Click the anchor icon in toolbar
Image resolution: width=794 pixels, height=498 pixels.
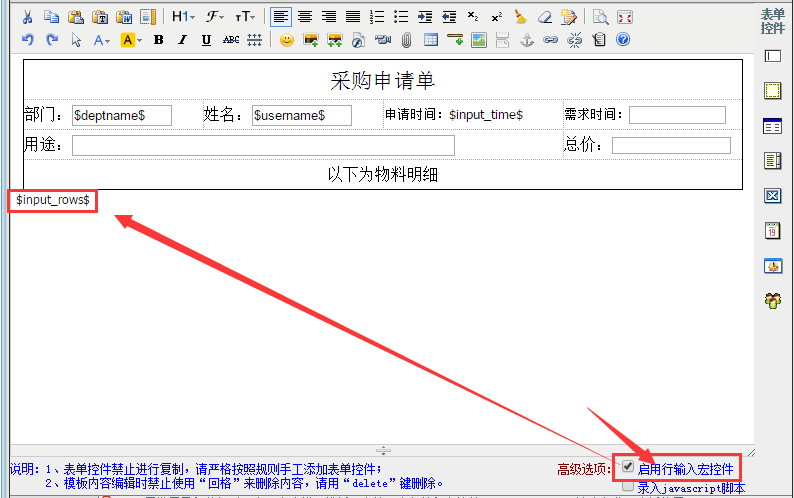click(x=527, y=41)
